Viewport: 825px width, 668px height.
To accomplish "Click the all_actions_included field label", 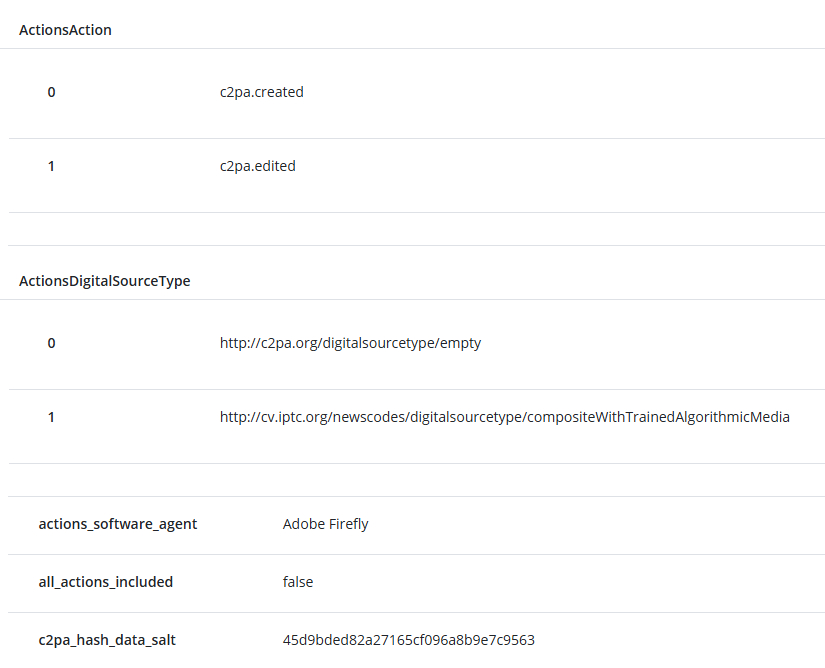I will pyautogui.click(x=106, y=582).
